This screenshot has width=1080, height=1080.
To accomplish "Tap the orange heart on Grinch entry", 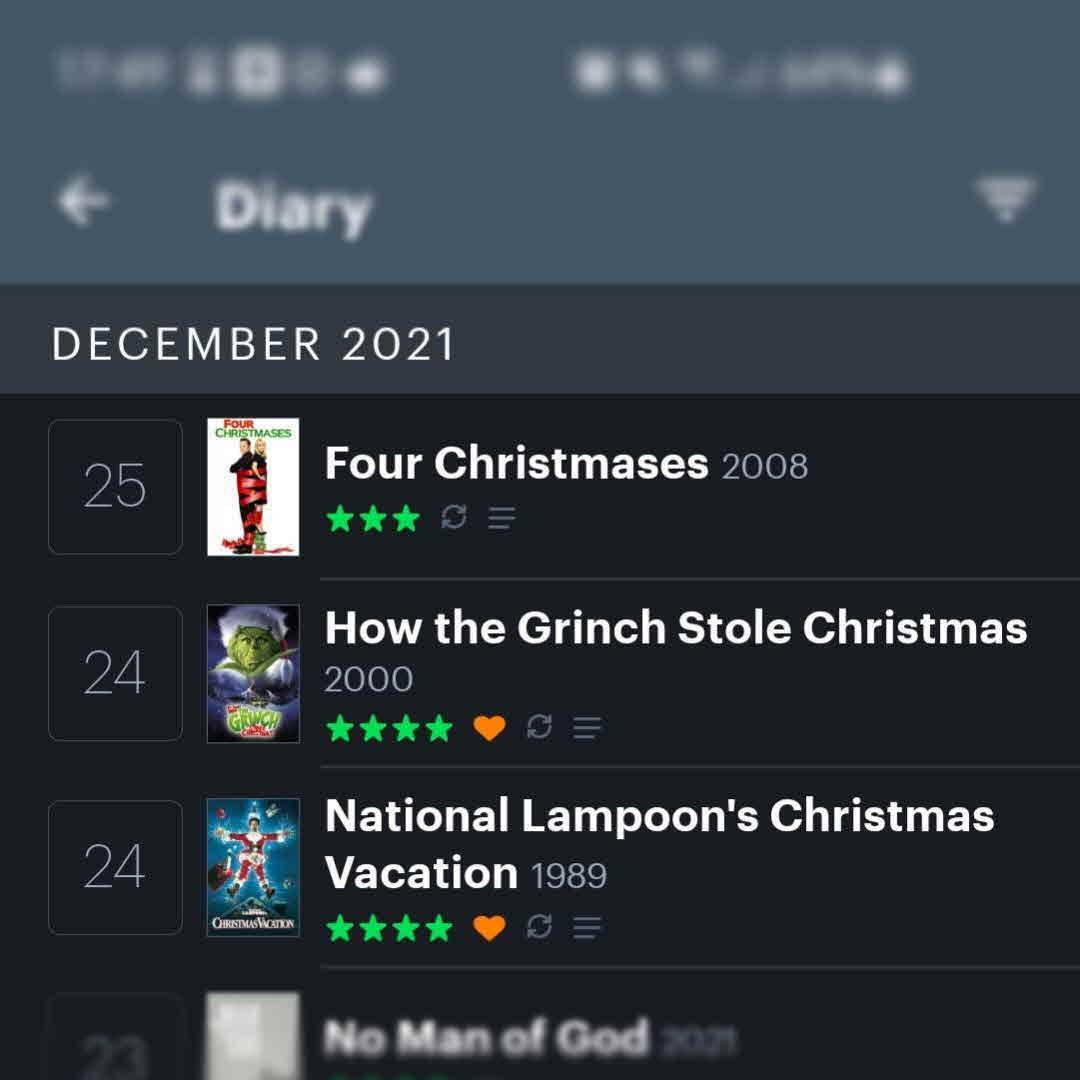I will click(x=489, y=728).
